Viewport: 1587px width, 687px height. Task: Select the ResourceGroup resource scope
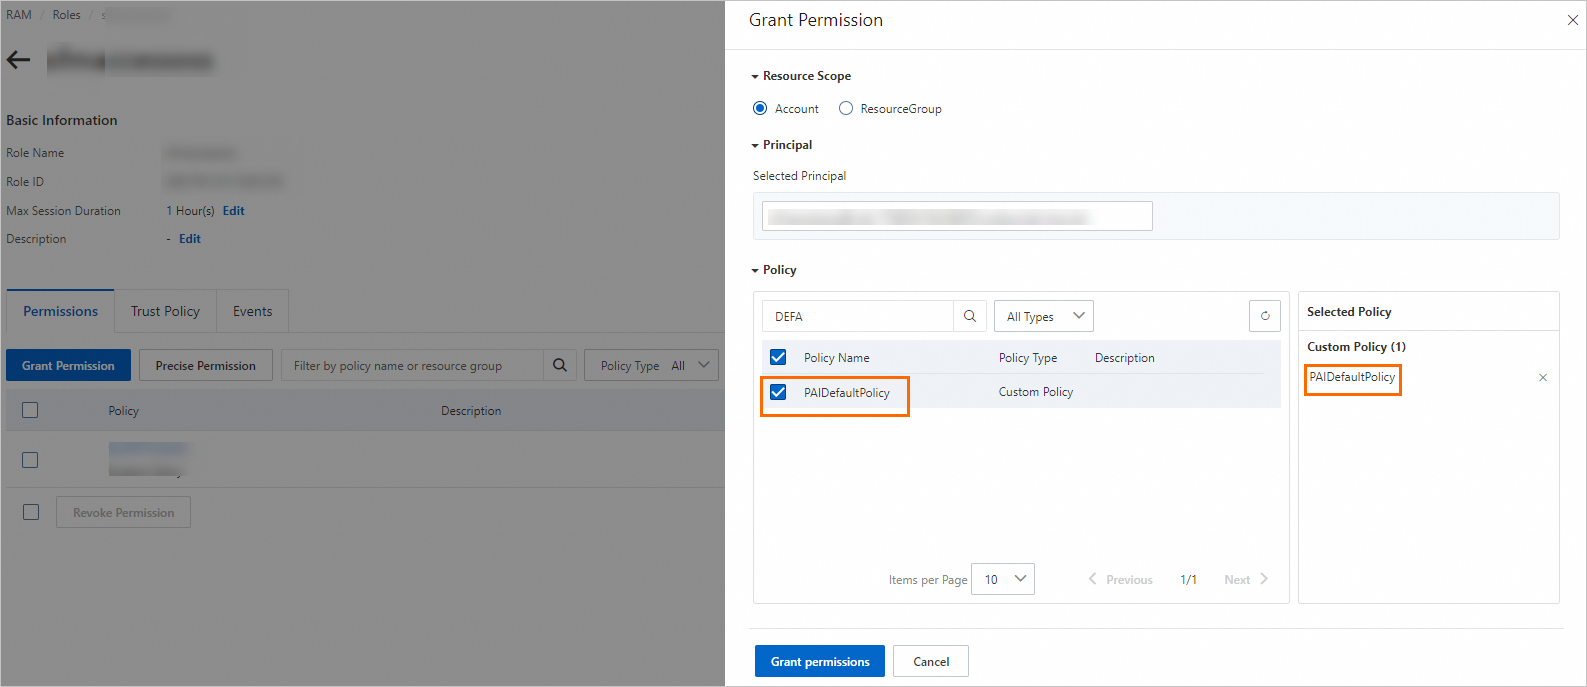point(846,108)
